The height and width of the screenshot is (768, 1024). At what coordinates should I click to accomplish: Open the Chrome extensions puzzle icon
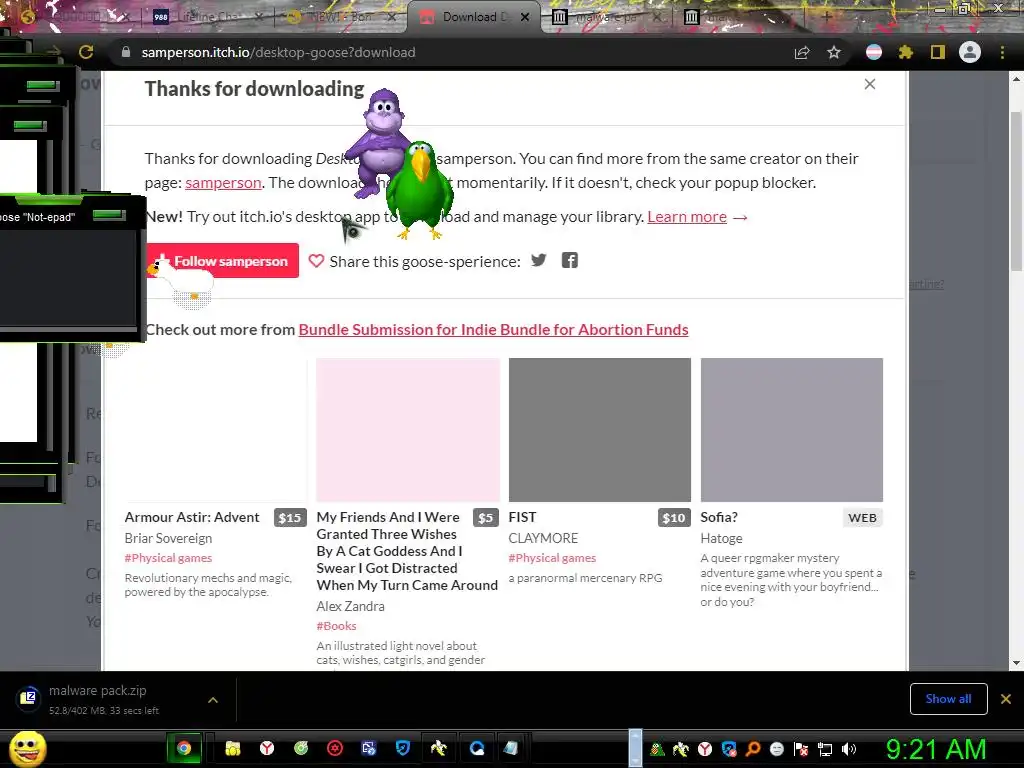(906, 52)
